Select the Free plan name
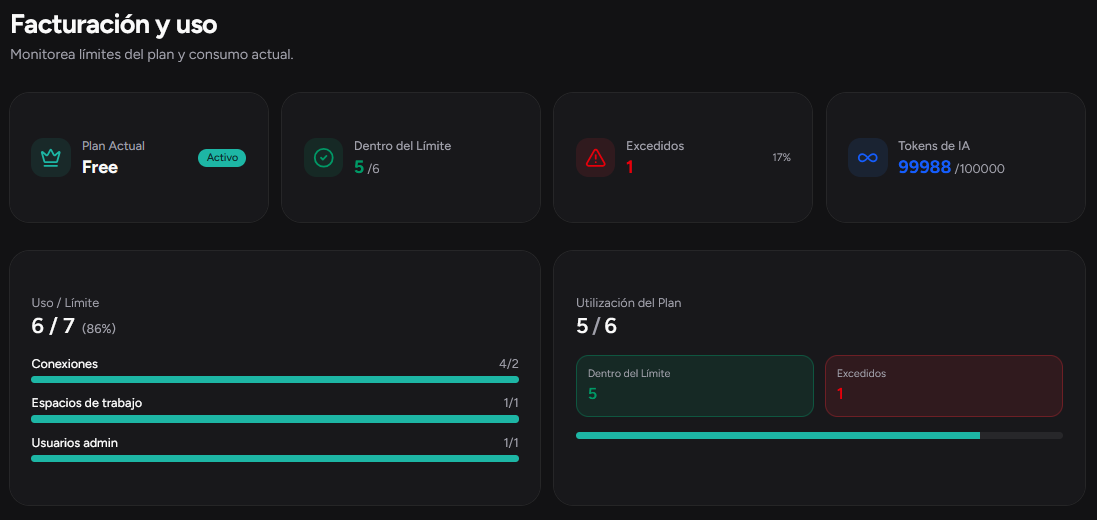1097x520 pixels. coord(100,167)
